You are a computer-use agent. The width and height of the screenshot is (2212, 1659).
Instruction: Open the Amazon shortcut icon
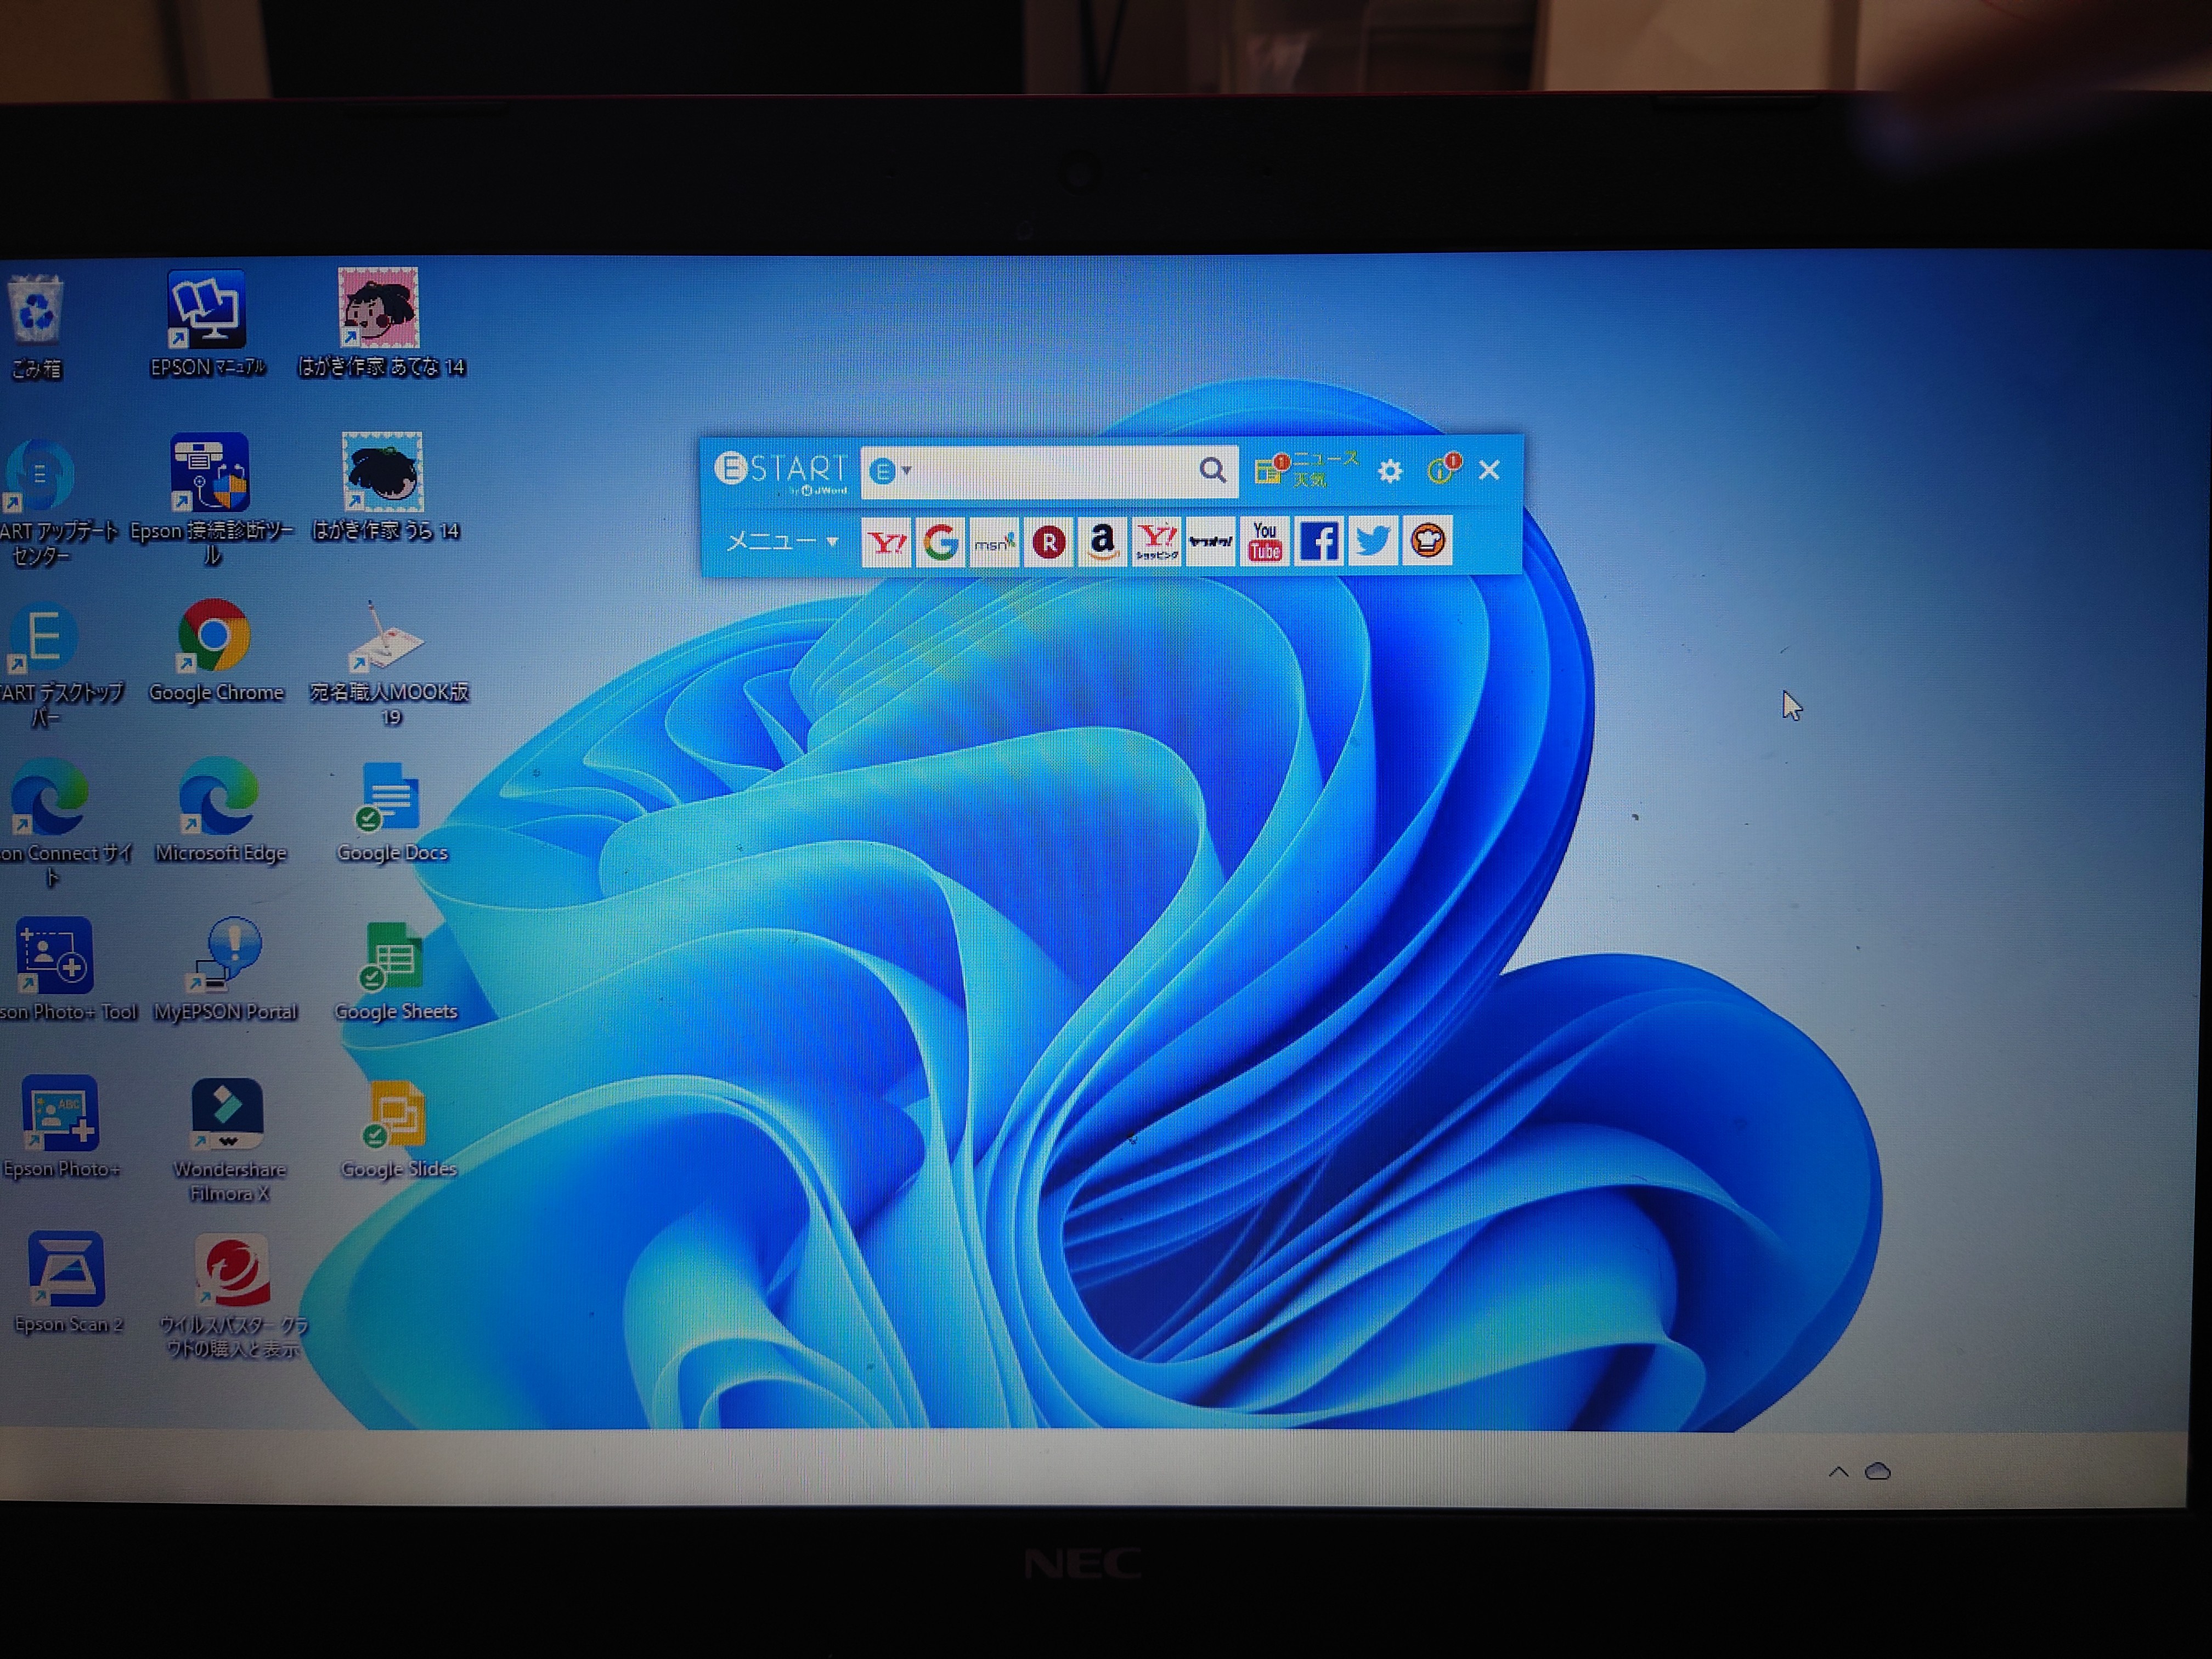[1102, 543]
